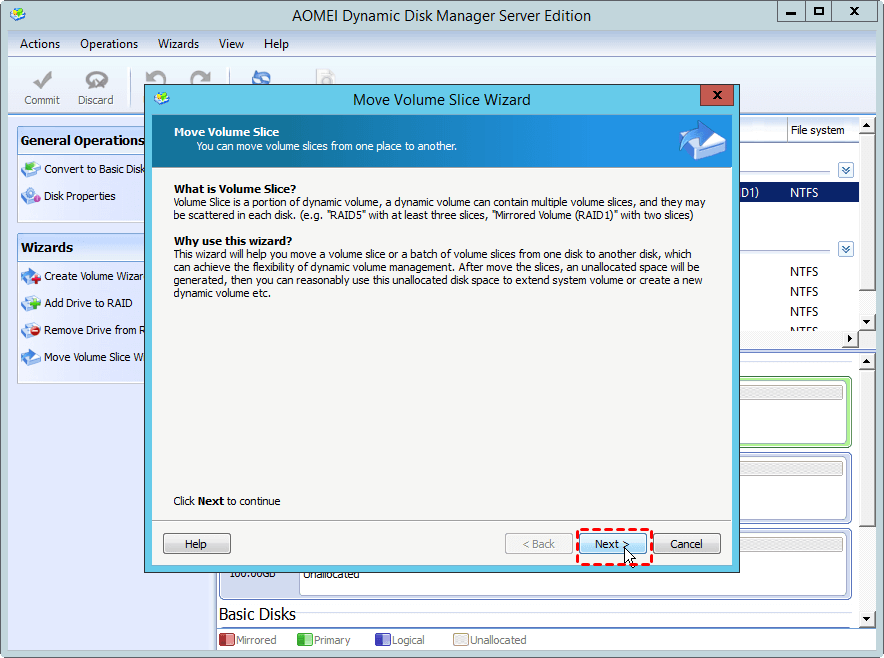Click the Redo arrow icon

(x=200, y=78)
